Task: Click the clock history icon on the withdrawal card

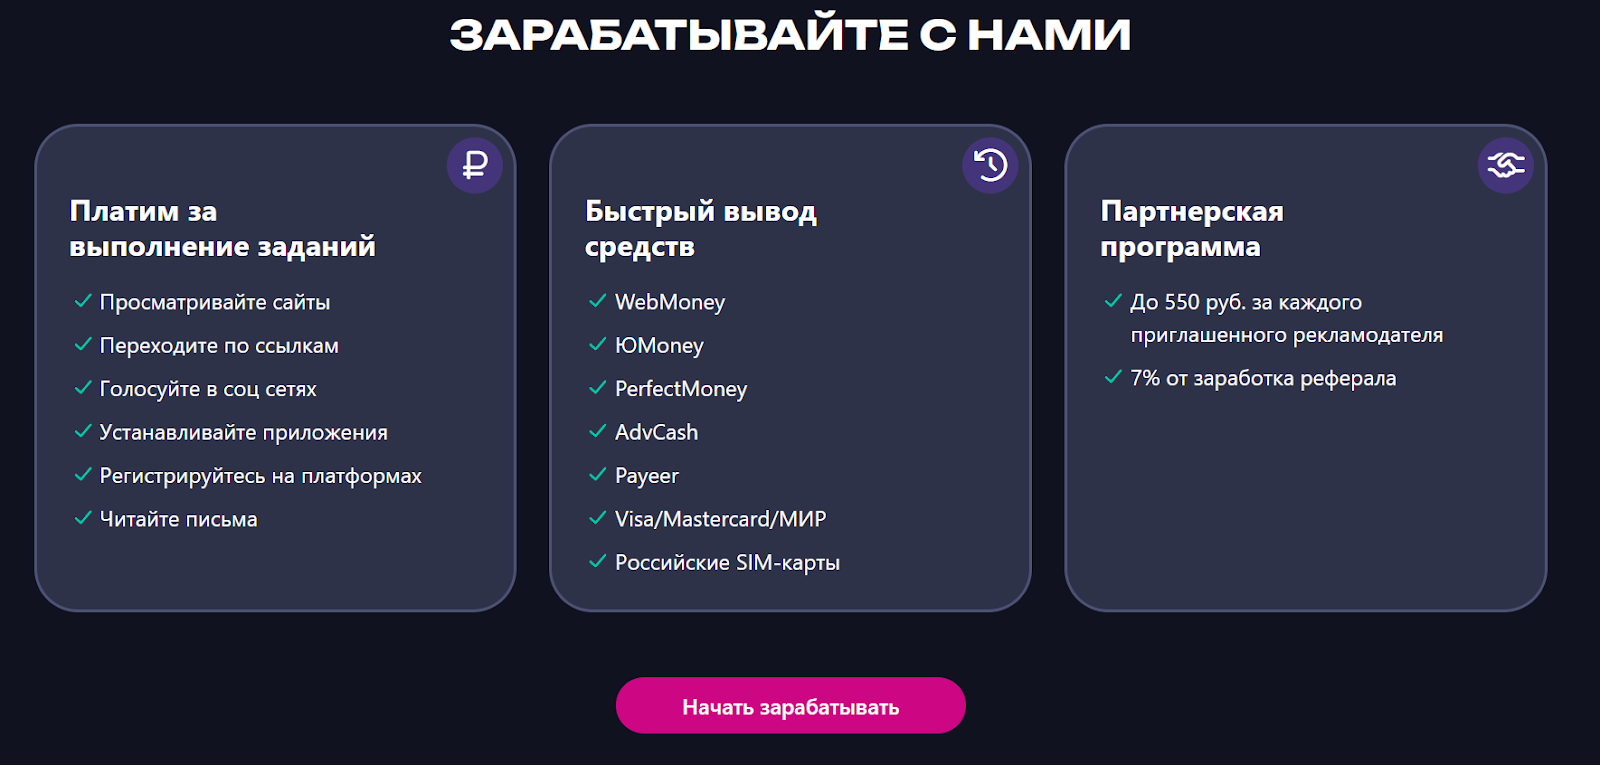Action: [990, 165]
